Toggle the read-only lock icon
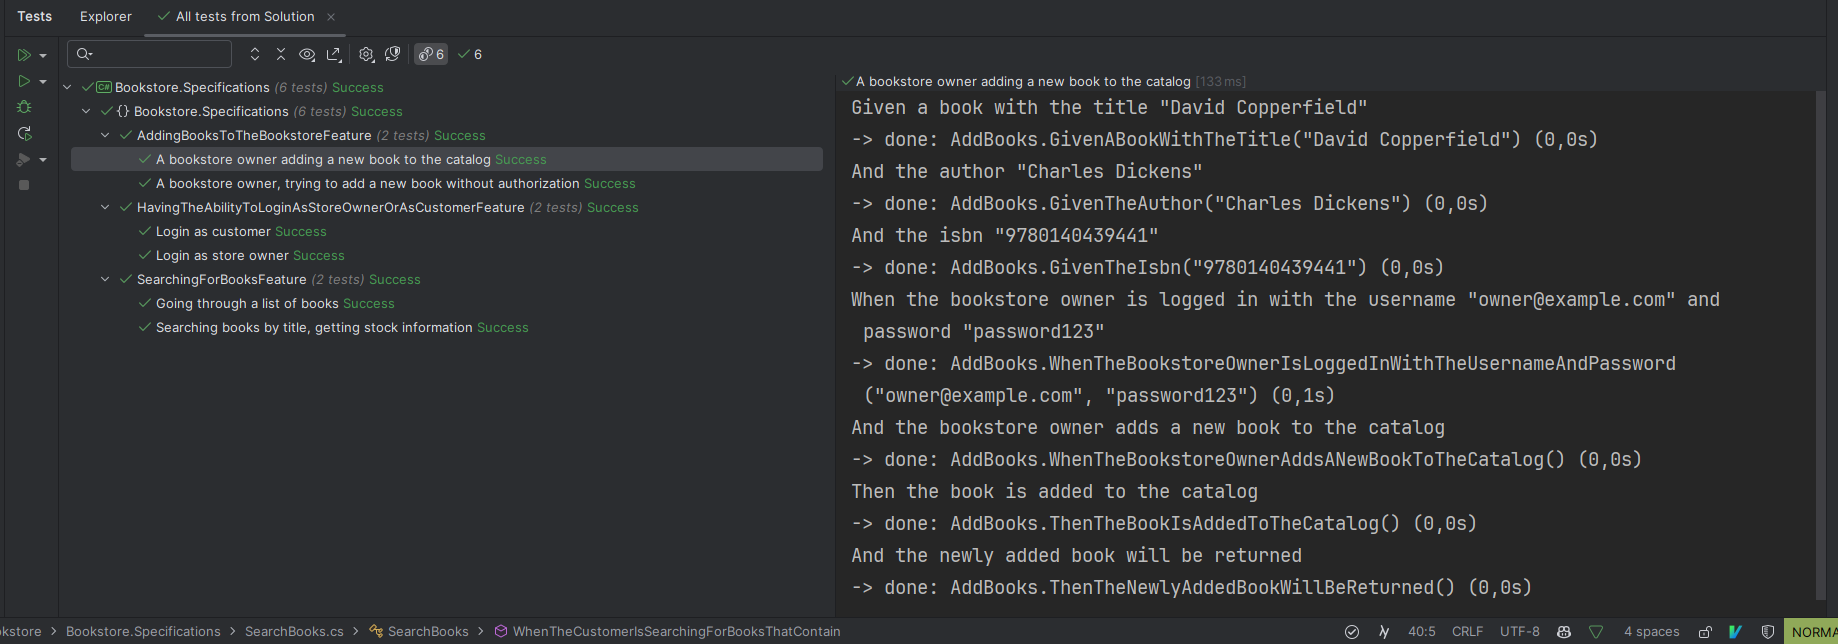 pyautogui.click(x=1705, y=632)
